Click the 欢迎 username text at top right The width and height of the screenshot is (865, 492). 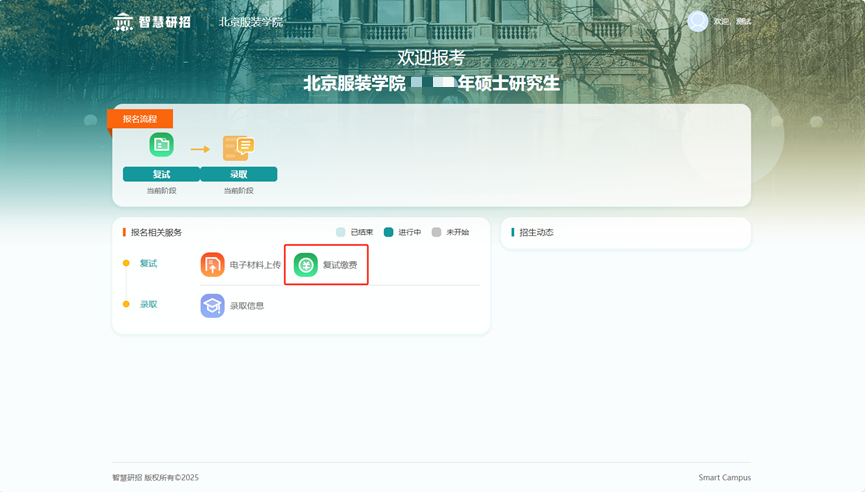point(732,22)
